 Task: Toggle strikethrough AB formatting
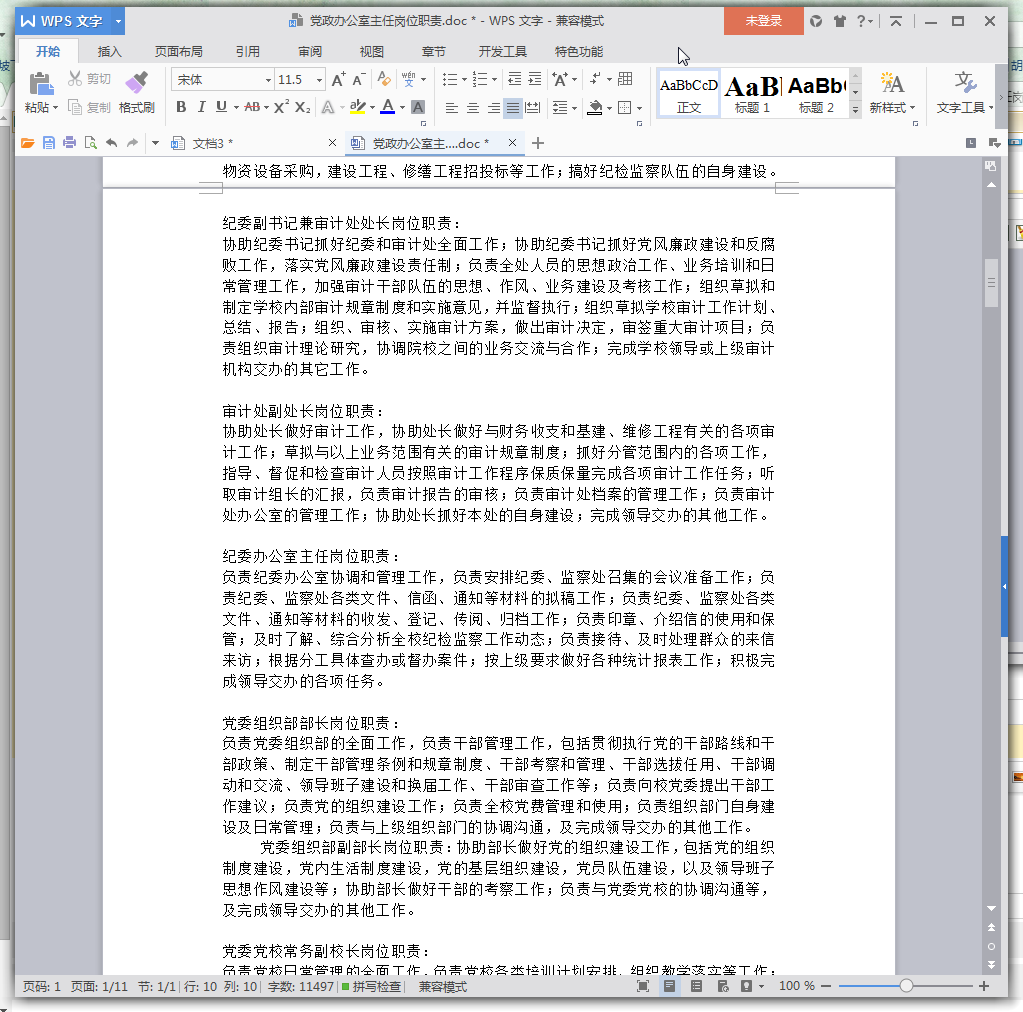252,107
